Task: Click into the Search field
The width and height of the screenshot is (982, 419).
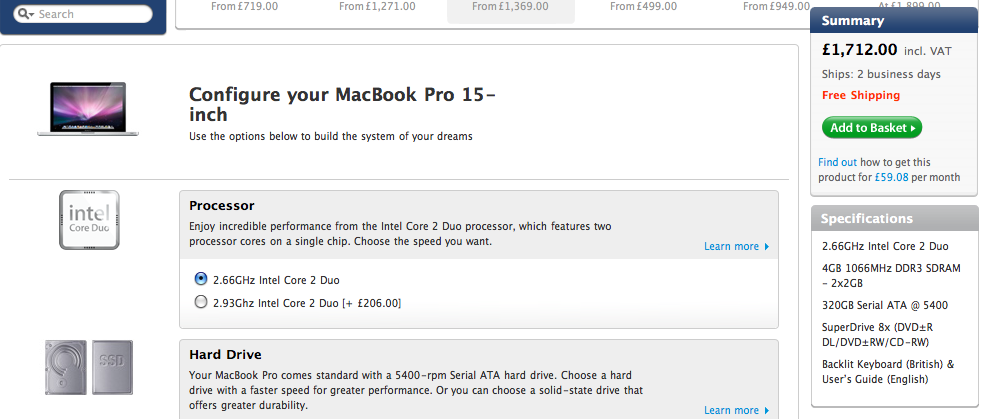Action: tap(83, 14)
